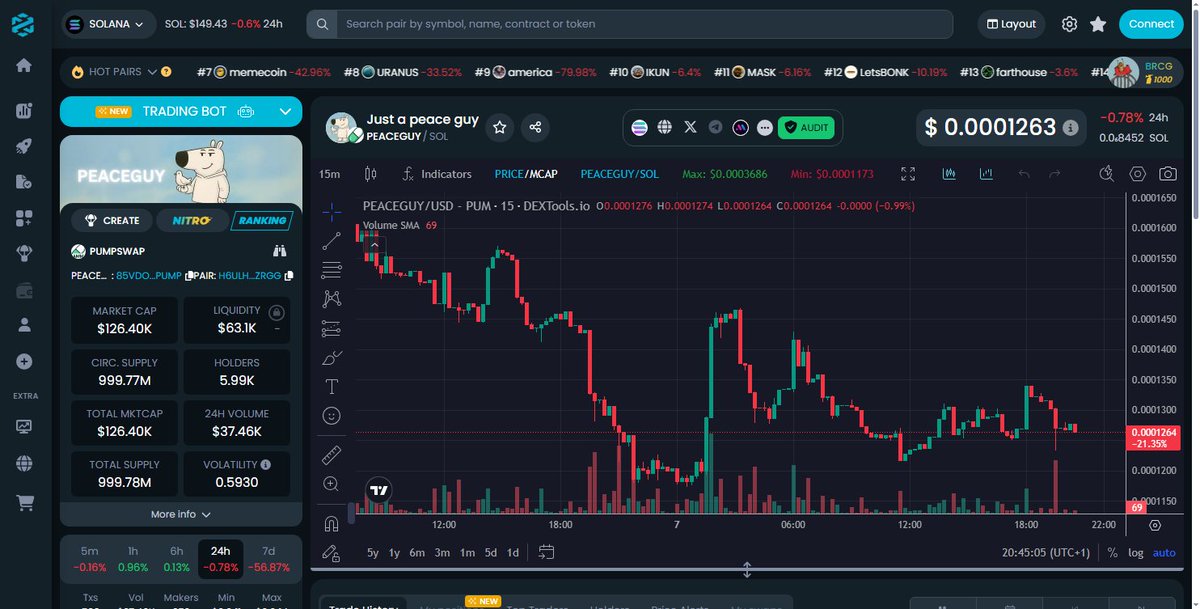Select the 1h performance tab

[x=133, y=558]
